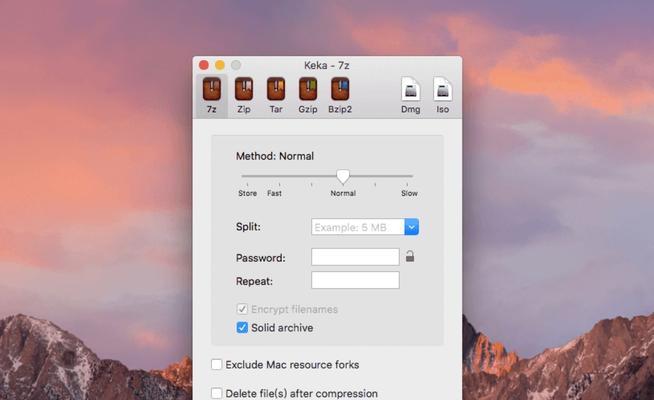This screenshot has width=654, height=400.
Task: Switch to the Zip format icon
Action: point(244,89)
